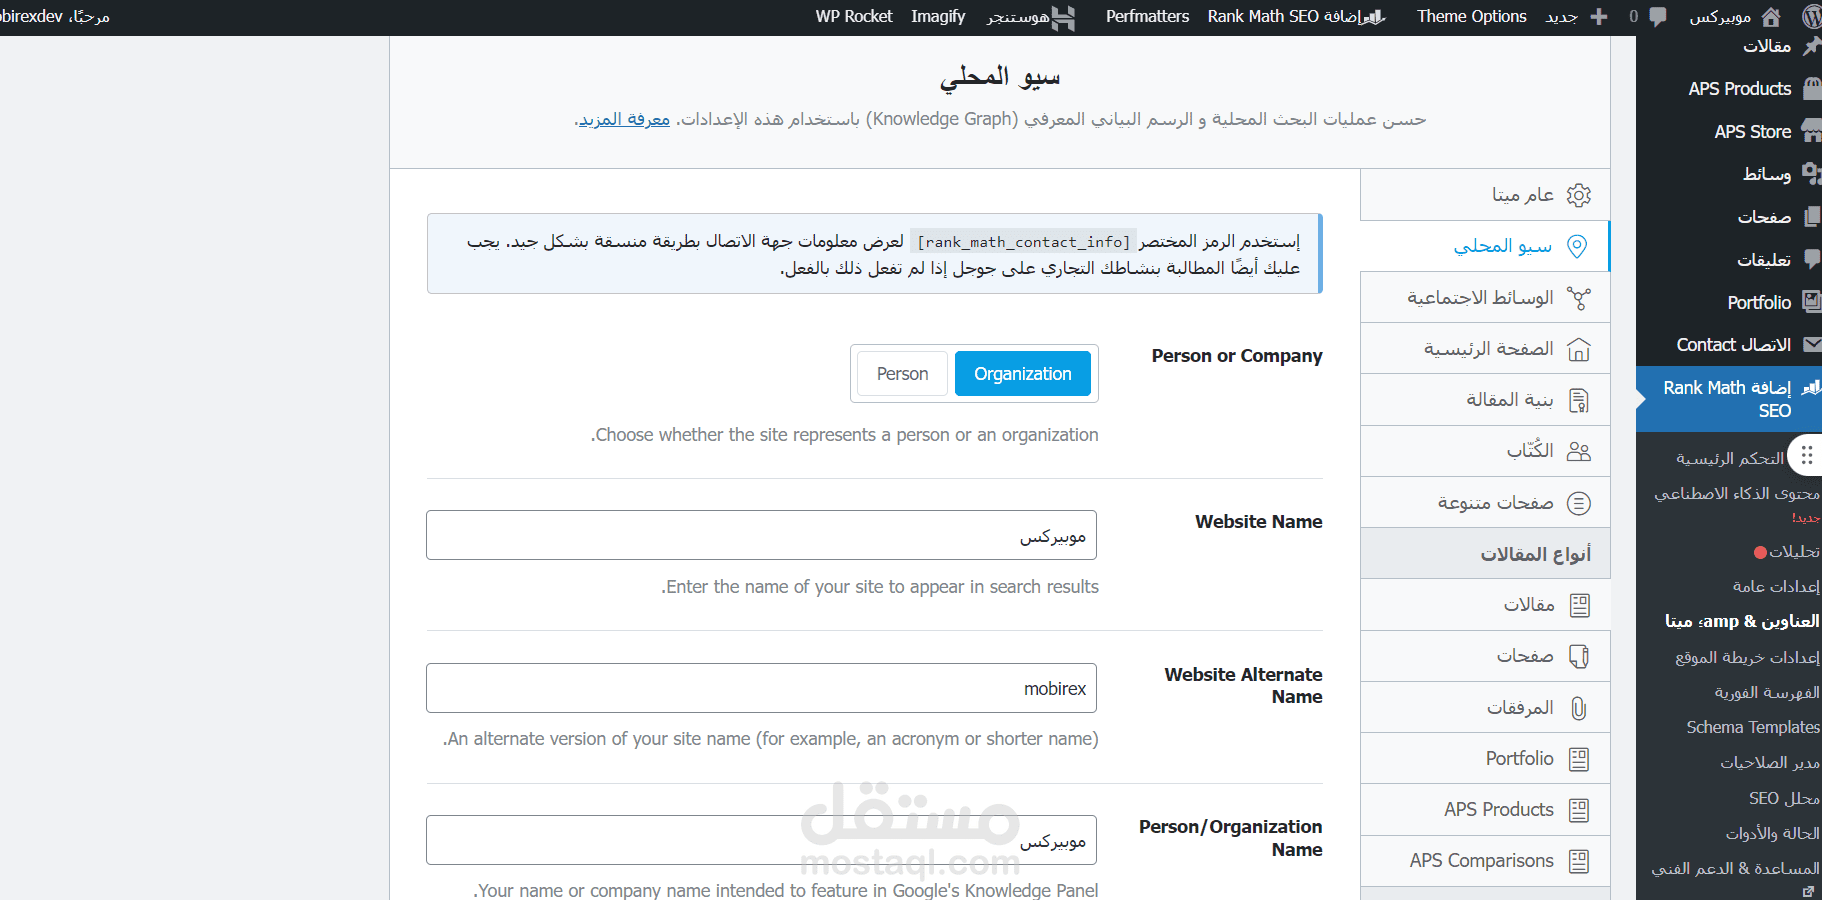The width and height of the screenshot is (1822, 900).
Task: Open the معرفة المزيد learn more link
Action: [624, 119]
